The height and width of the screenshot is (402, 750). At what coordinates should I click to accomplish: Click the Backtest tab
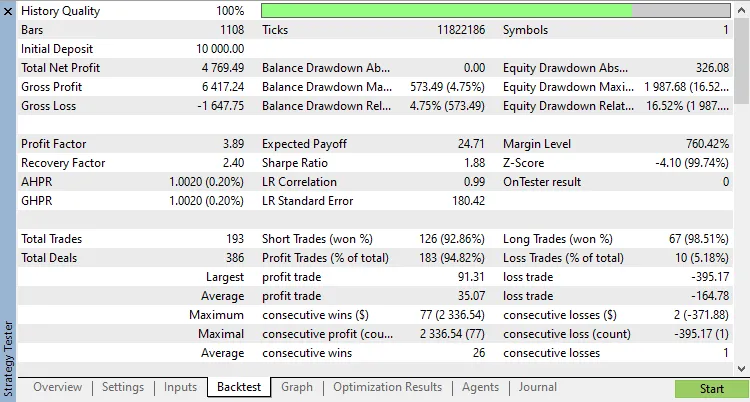pyautogui.click(x=239, y=387)
